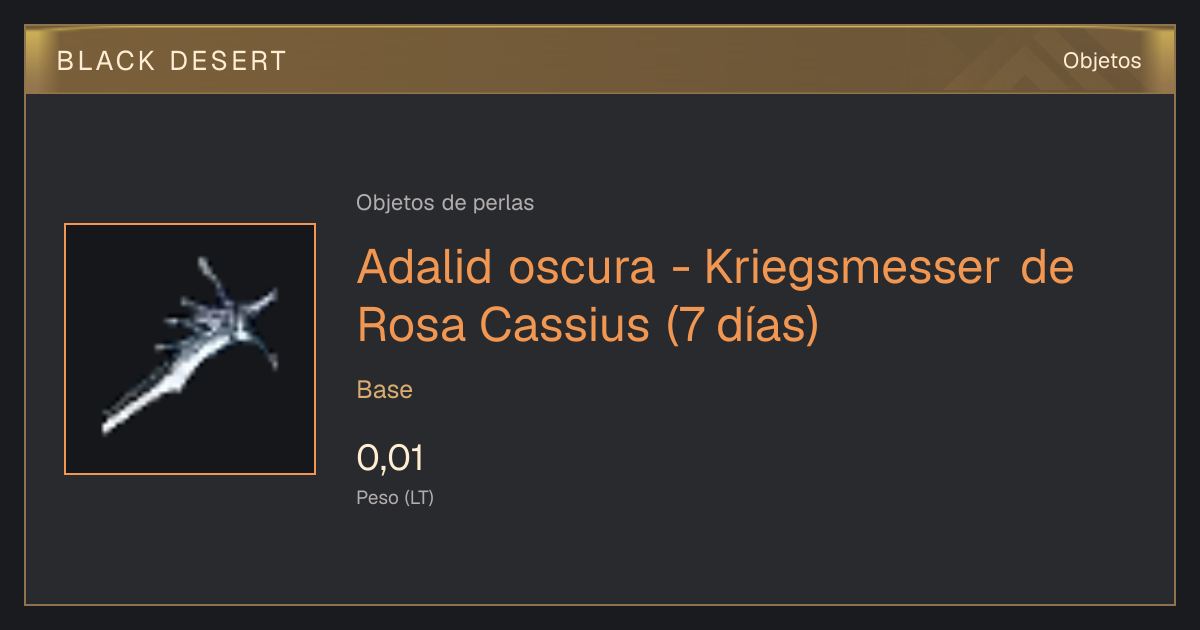Click the blade tip of the weapon icon
Viewport: 1200px width, 630px height.
(112, 424)
